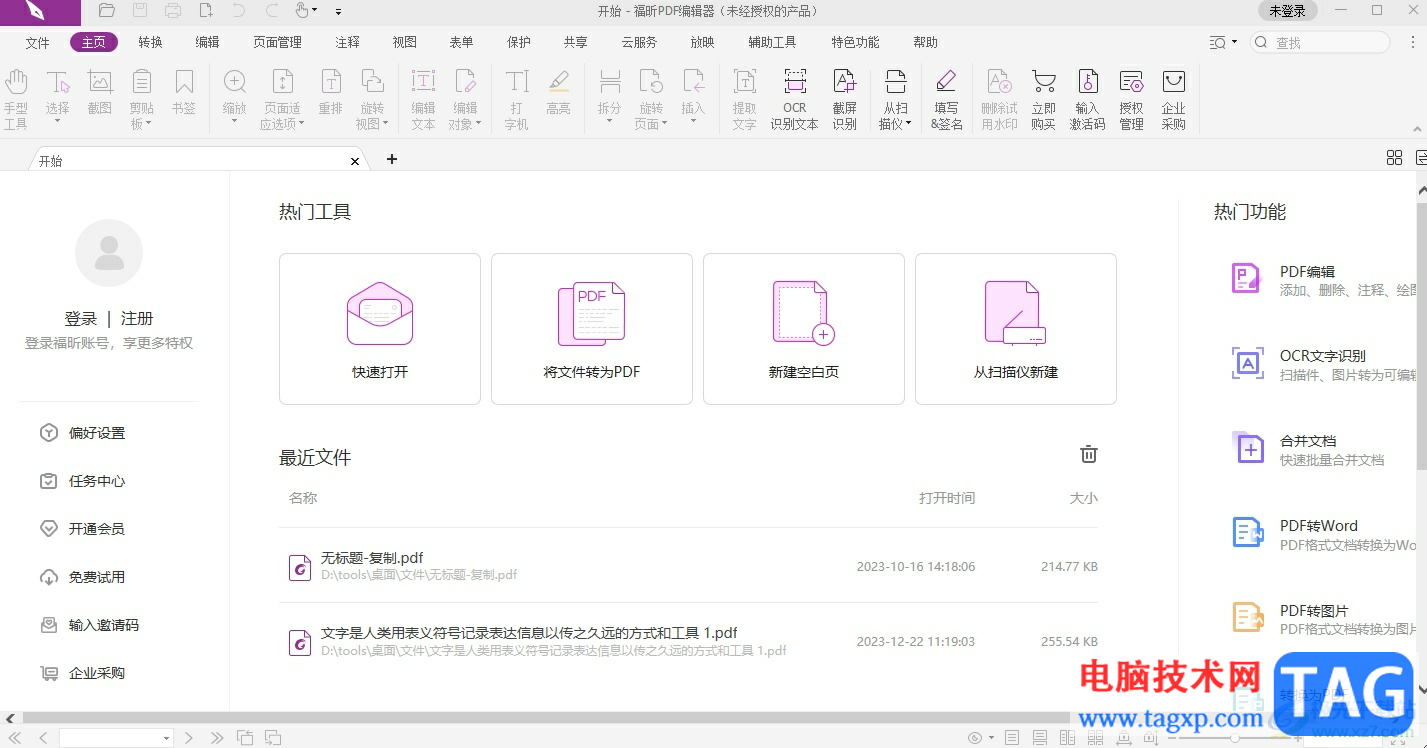Open Page Fit Options (页面适应选项) dropdown
The image size is (1427, 748).
[301, 124]
